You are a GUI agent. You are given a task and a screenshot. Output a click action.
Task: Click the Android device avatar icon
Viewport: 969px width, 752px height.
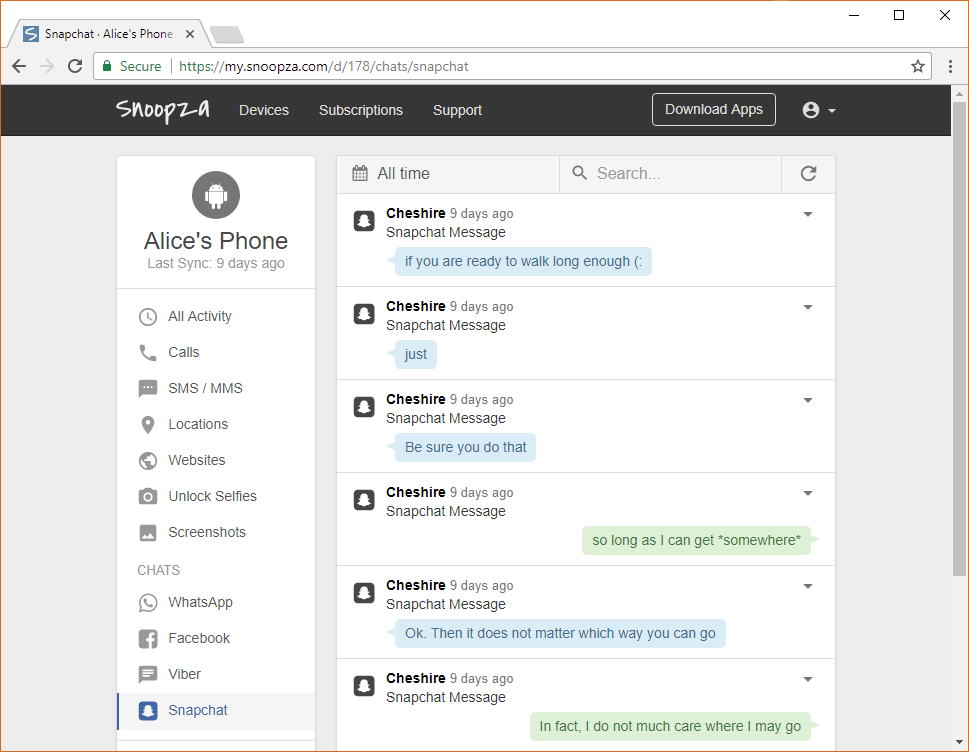click(216, 195)
